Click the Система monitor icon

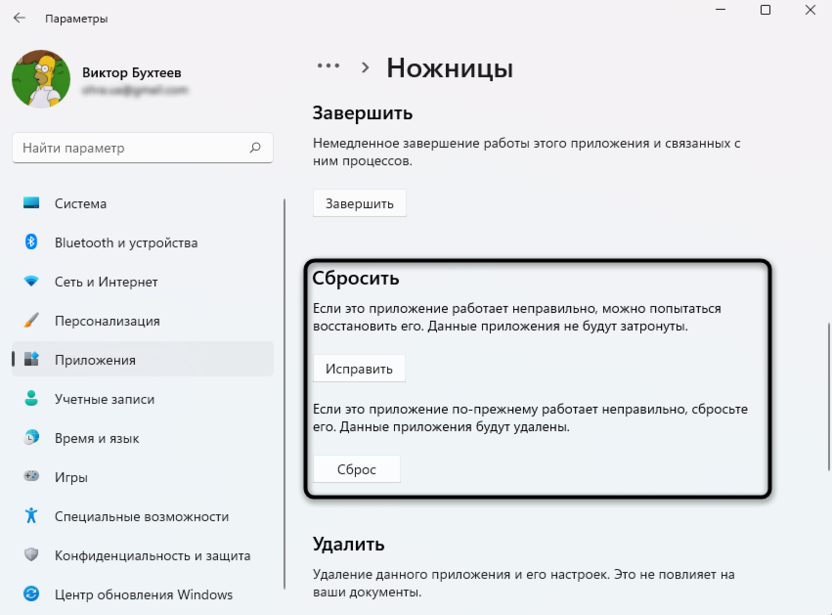click(x=31, y=203)
